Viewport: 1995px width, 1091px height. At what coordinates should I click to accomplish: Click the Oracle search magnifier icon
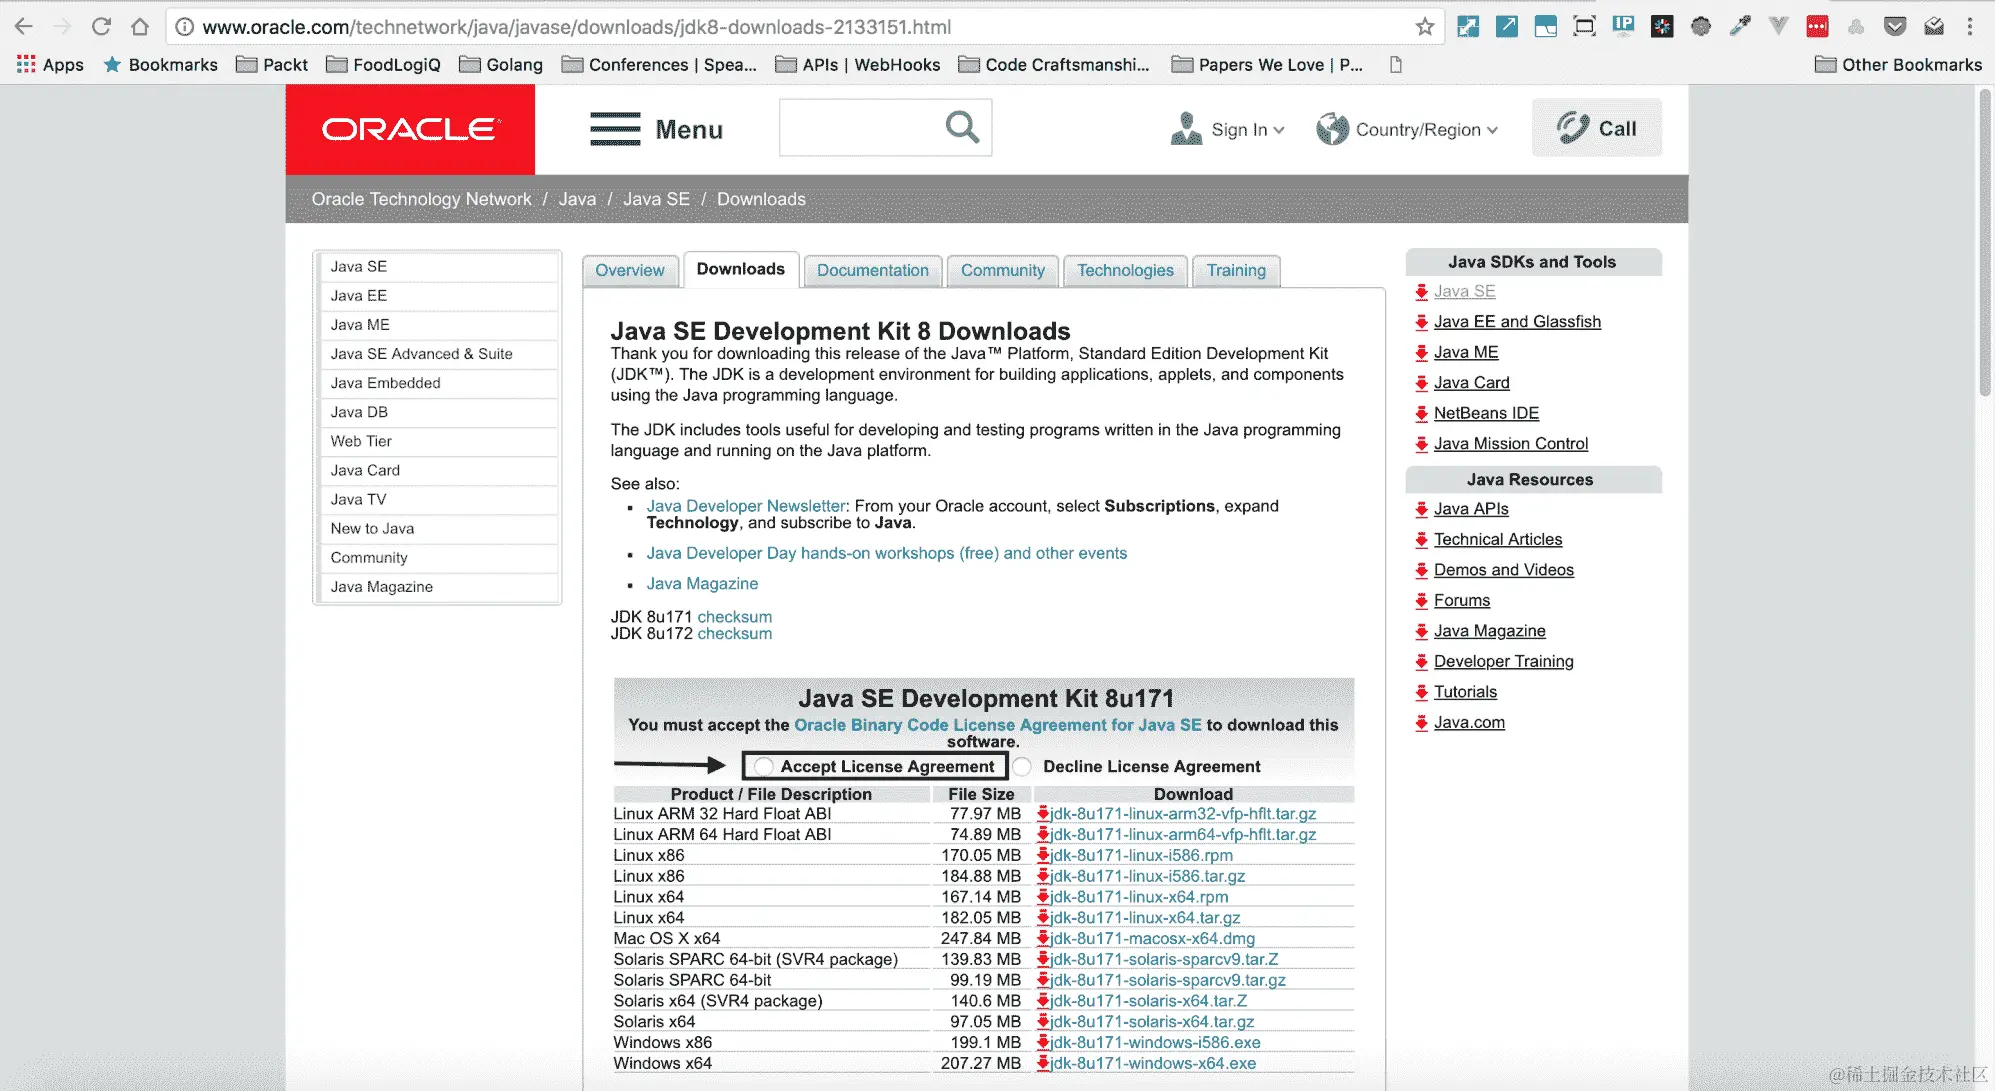coord(962,127)
